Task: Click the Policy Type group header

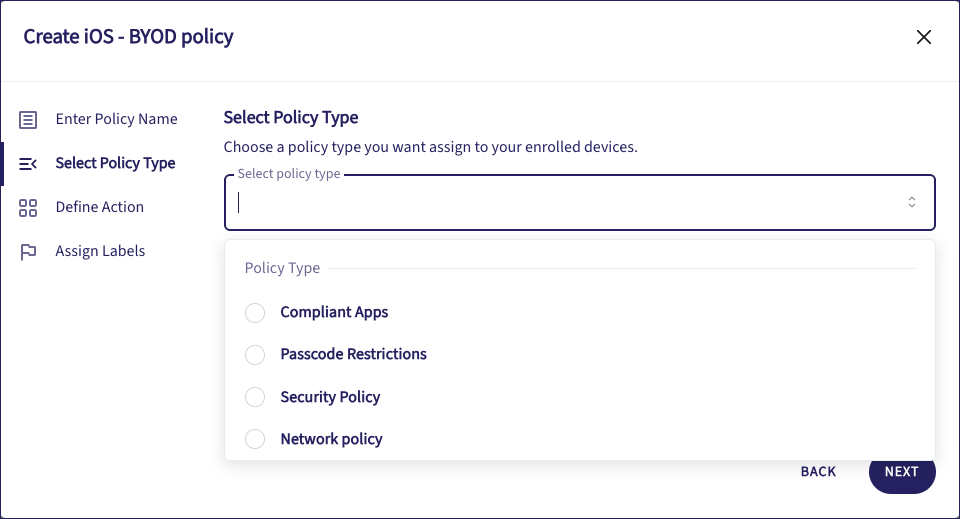Action: (282, 268)
